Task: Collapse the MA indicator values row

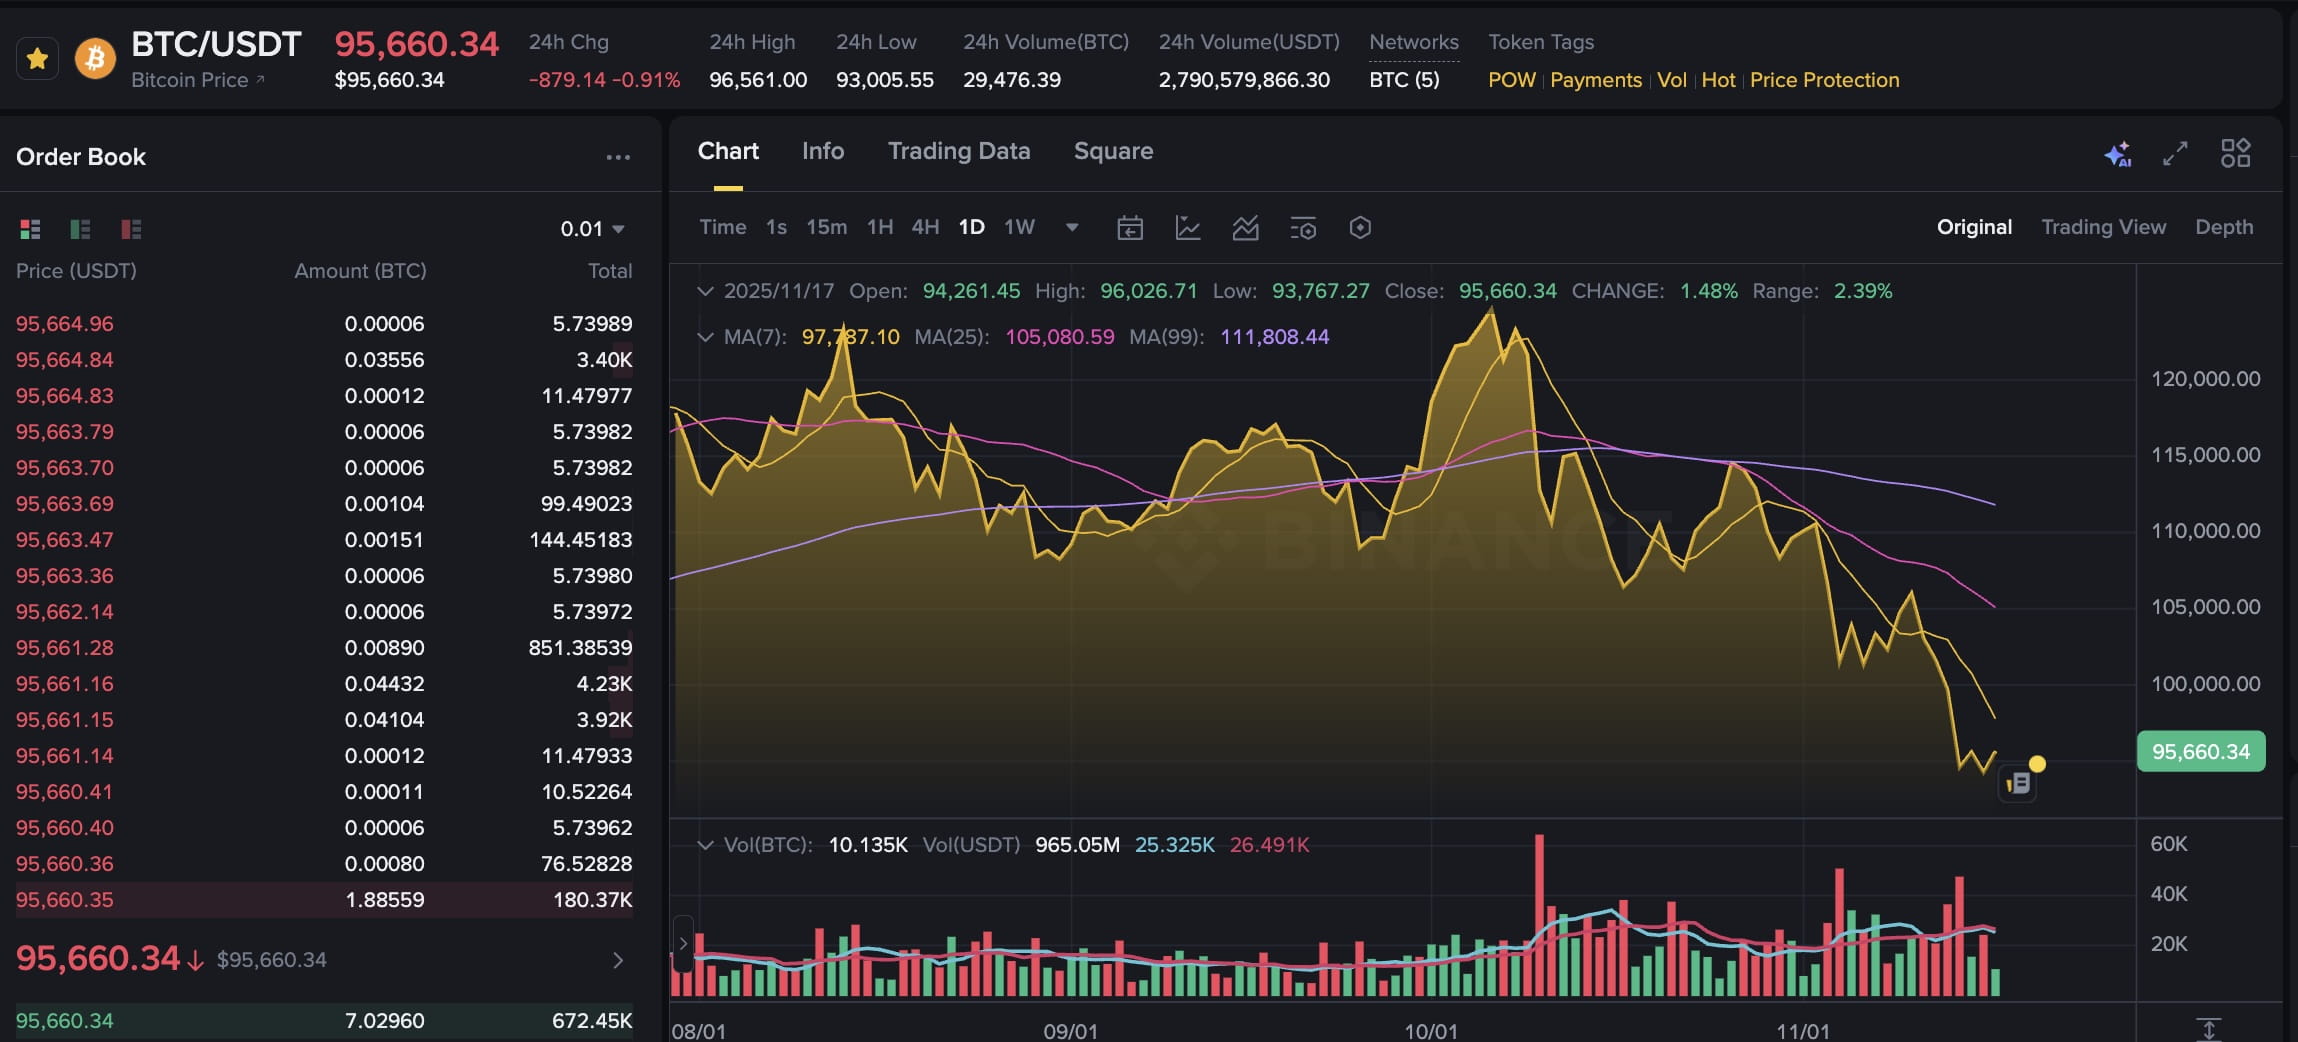Action: point(704,337)
